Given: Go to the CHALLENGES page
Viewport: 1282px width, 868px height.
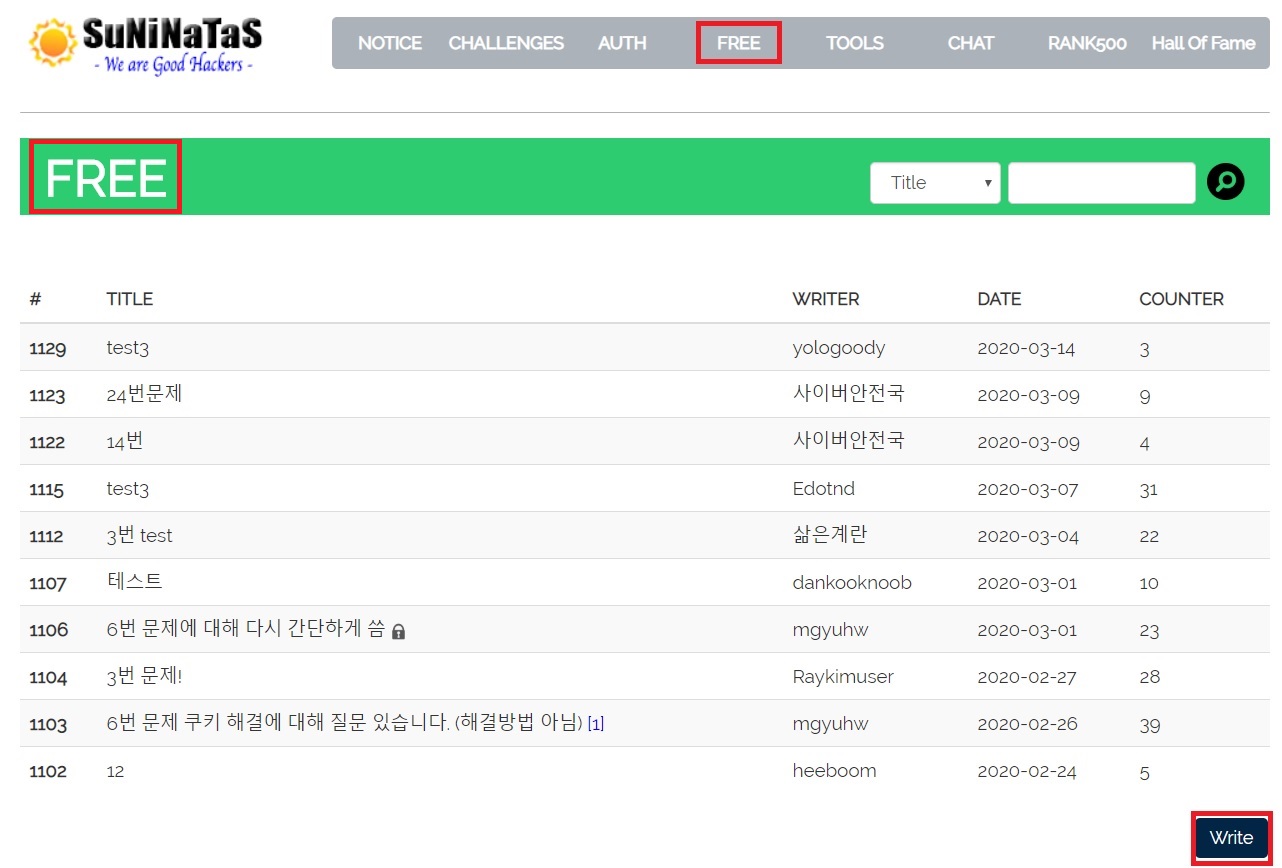Looking at the screenshot, I should 506,43.
